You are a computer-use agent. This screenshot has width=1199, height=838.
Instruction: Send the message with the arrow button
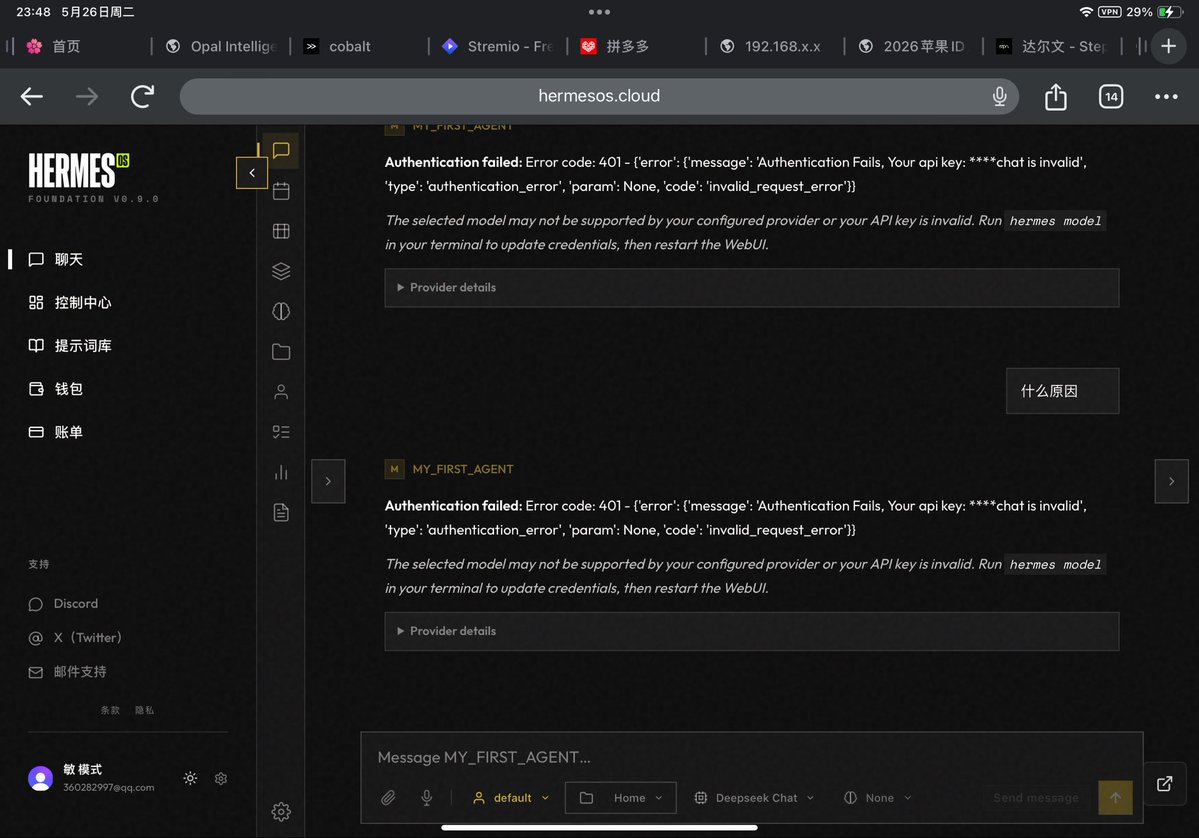[x=1115, y=797]
